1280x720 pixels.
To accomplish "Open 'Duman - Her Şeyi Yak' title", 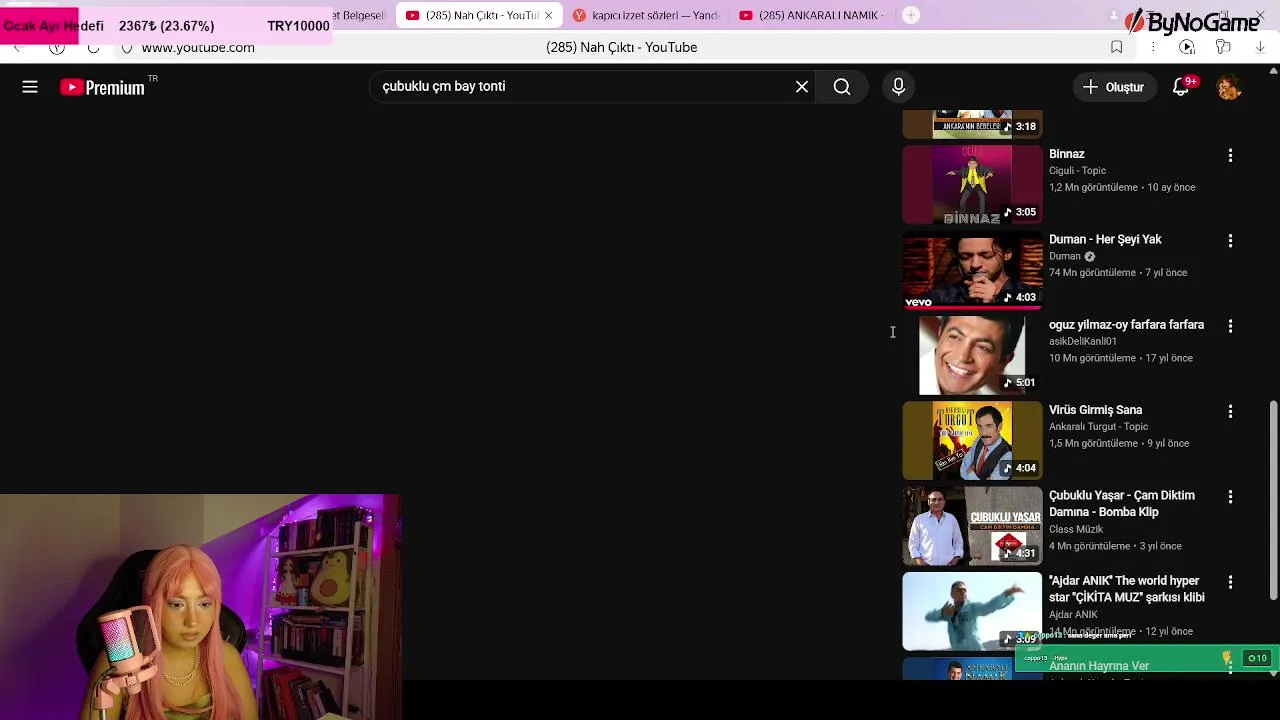I will coord(1105,239).
